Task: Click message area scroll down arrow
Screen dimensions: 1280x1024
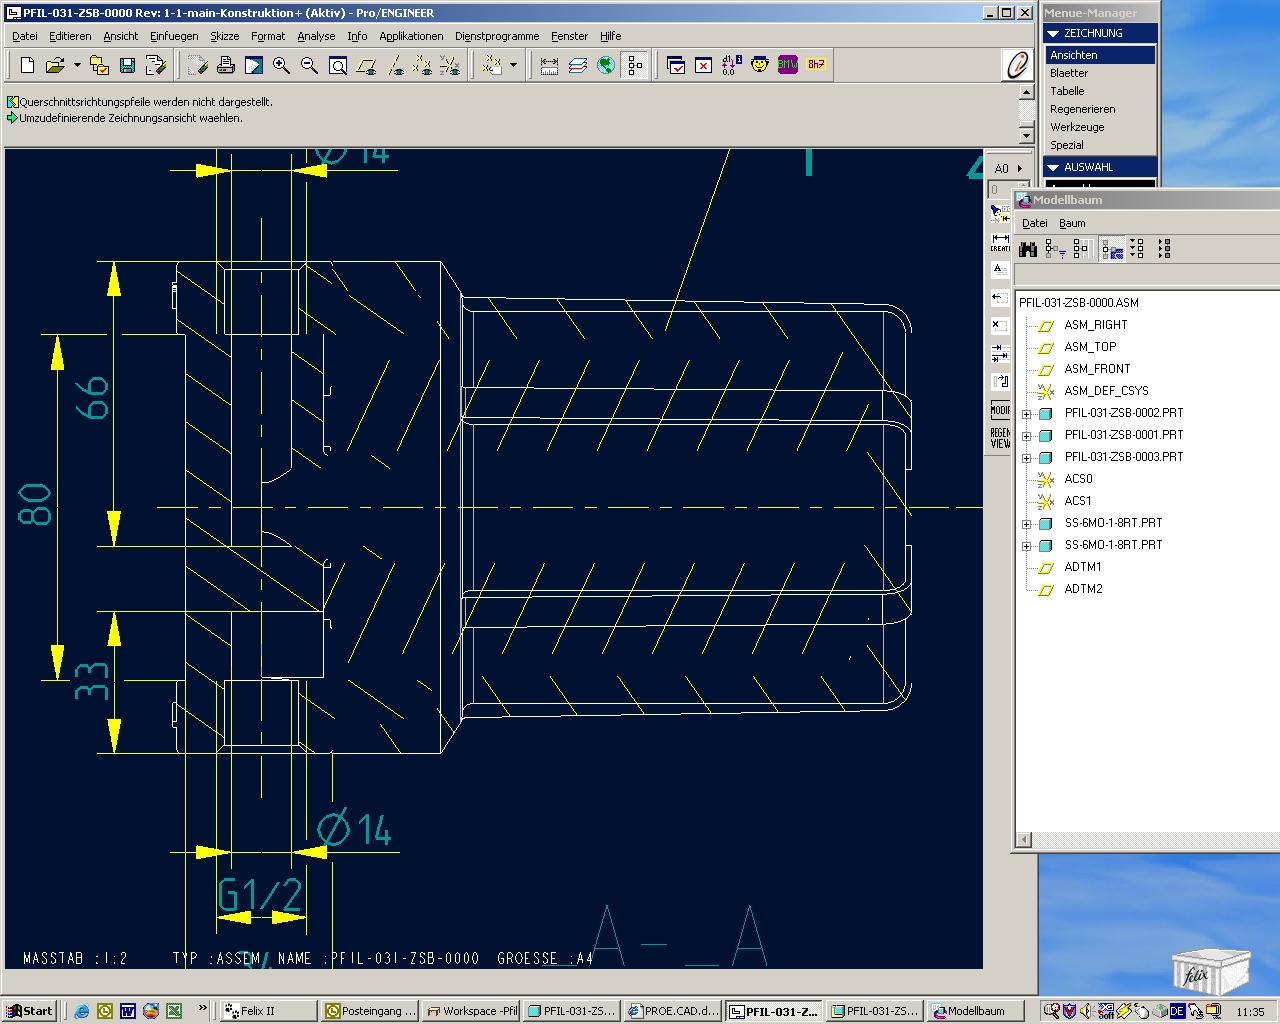Action: tap(1026, 135)
